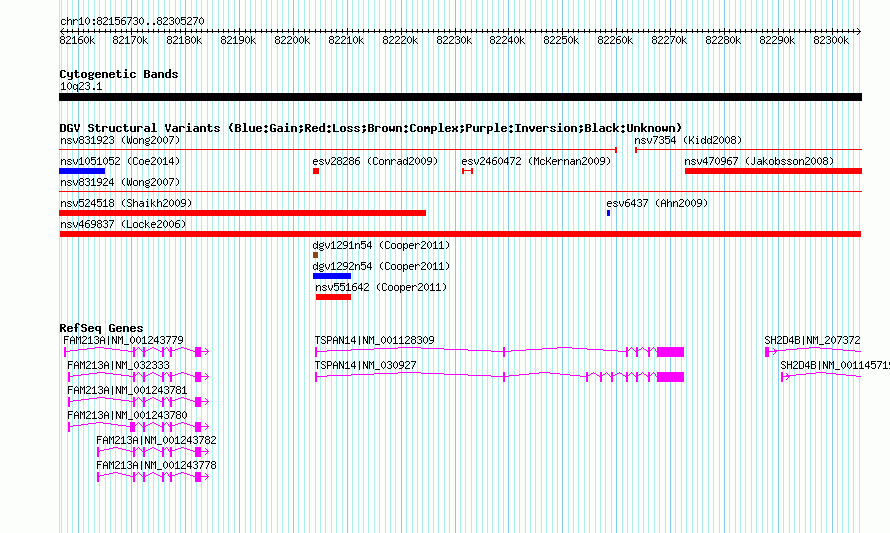Click the nsv1051052 (Coe2014) blue gain bar
The image size is (890, 533).
tap(82, 171)
